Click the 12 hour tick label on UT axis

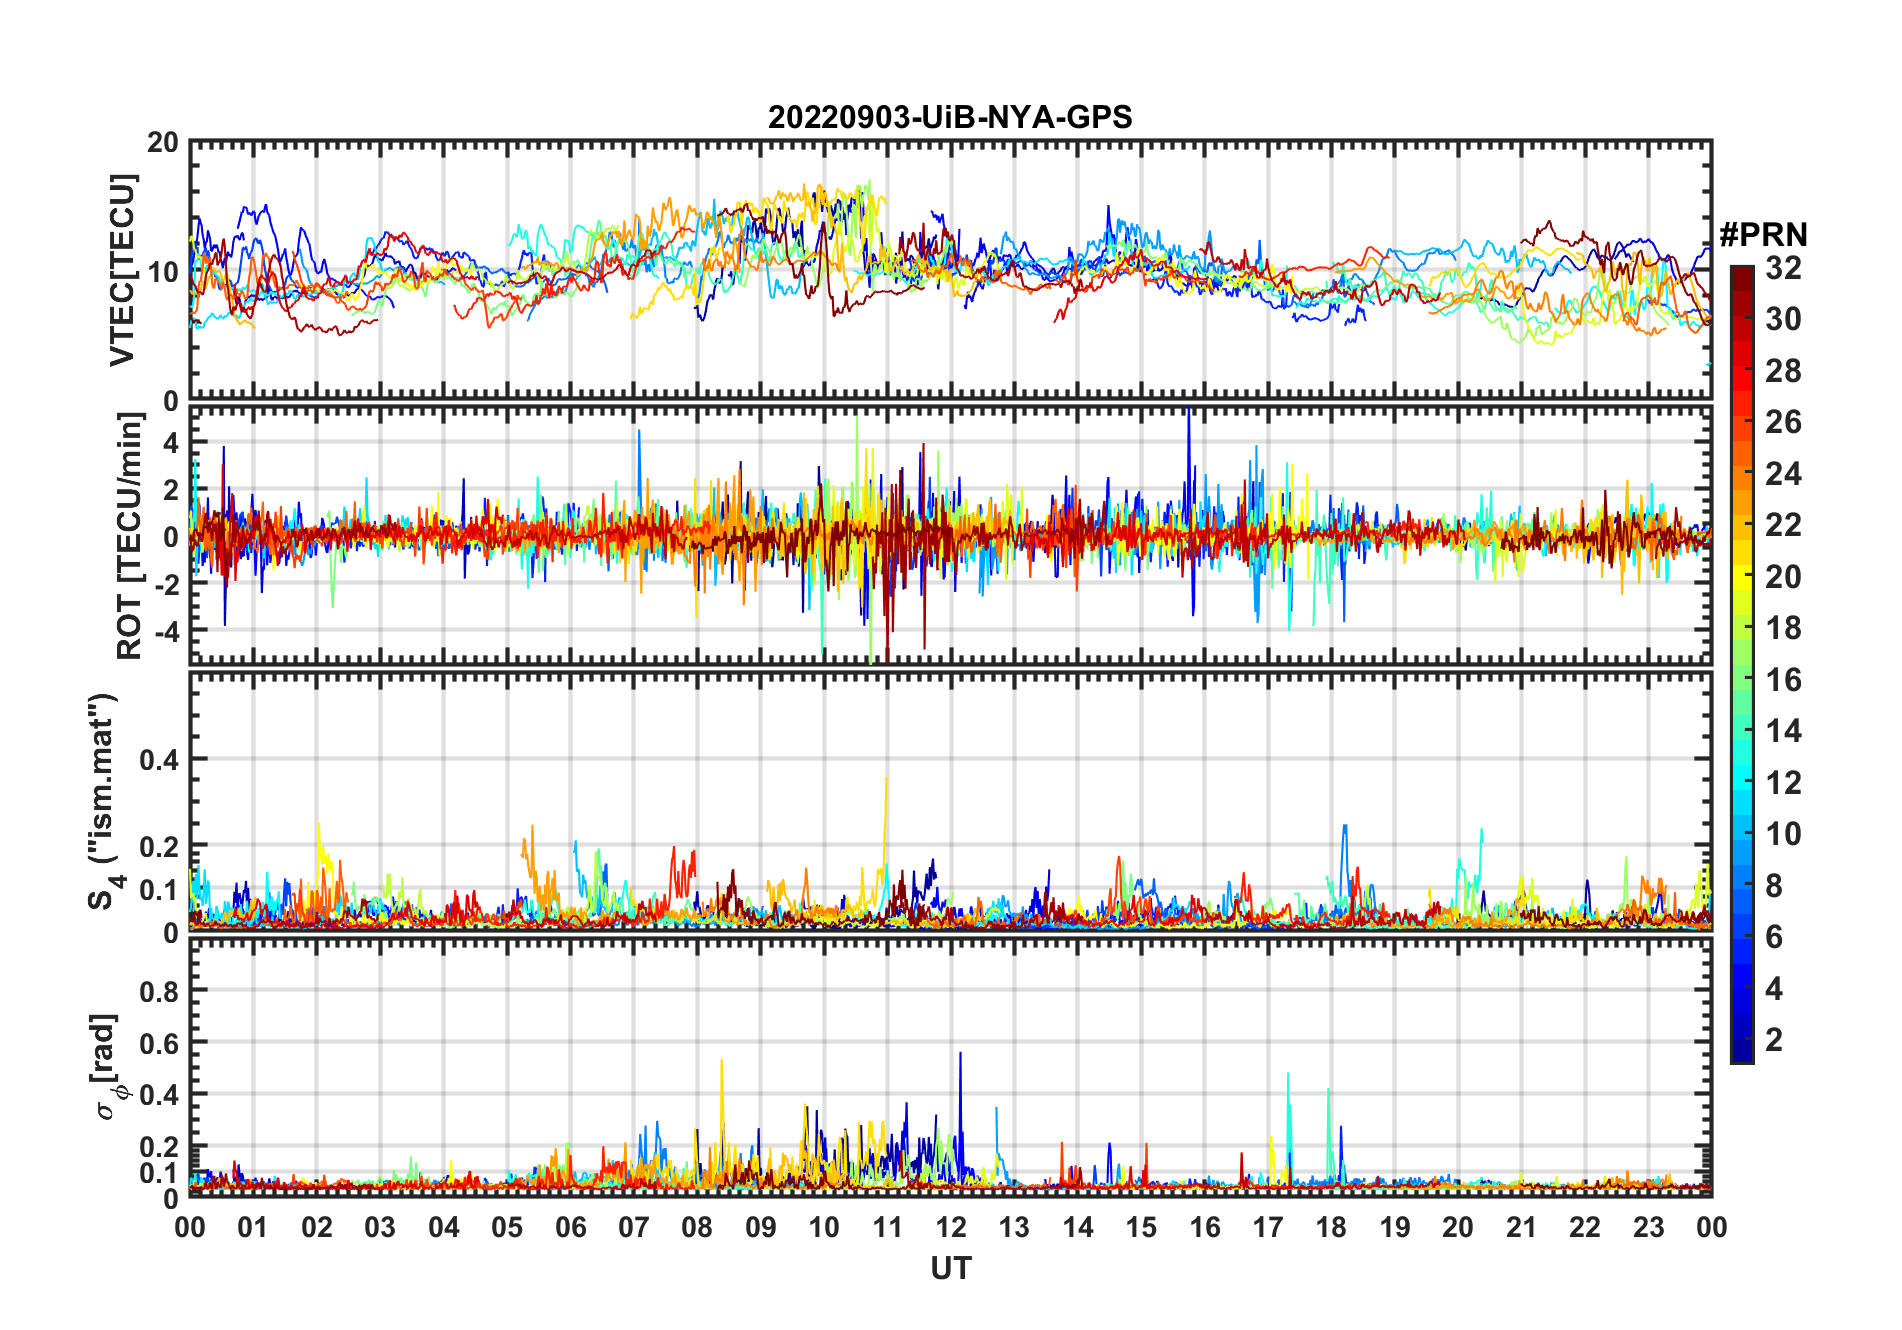click(x=951, y=1227)
